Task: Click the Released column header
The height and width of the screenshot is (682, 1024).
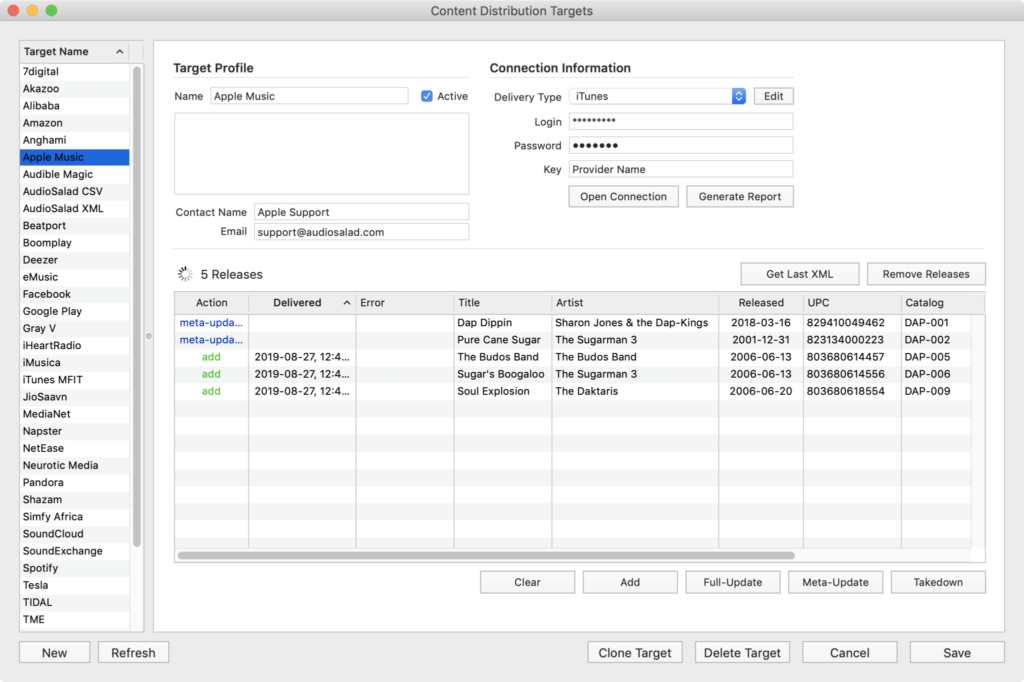Action: (761, 303)
